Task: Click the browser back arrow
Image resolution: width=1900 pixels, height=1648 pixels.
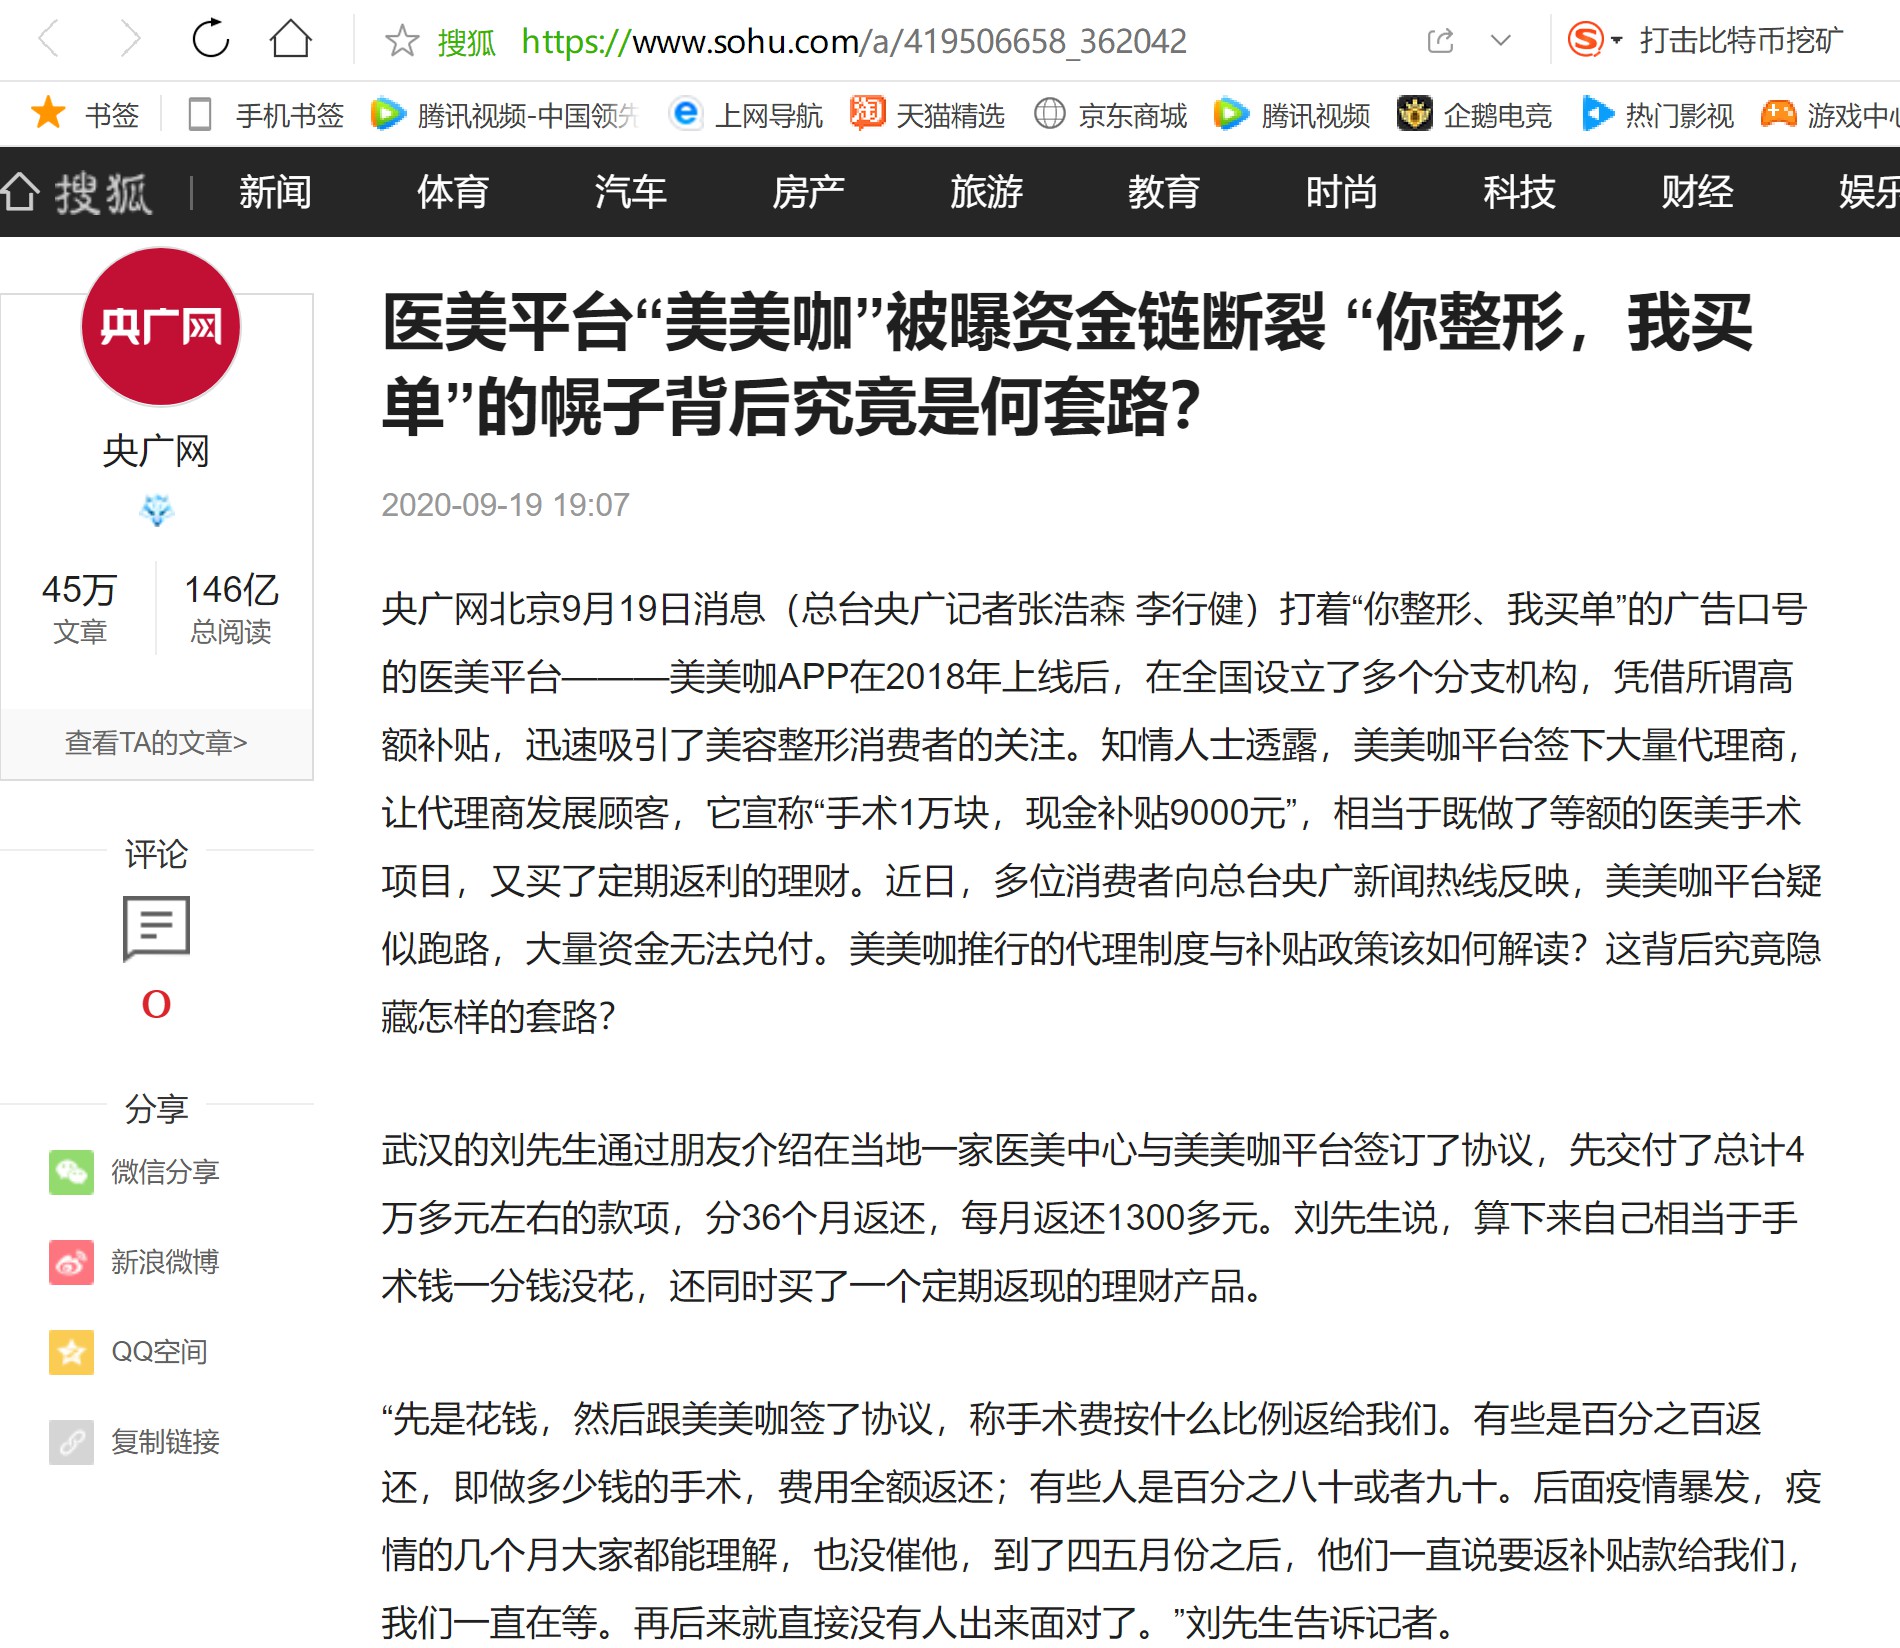Action: (48, 40)
